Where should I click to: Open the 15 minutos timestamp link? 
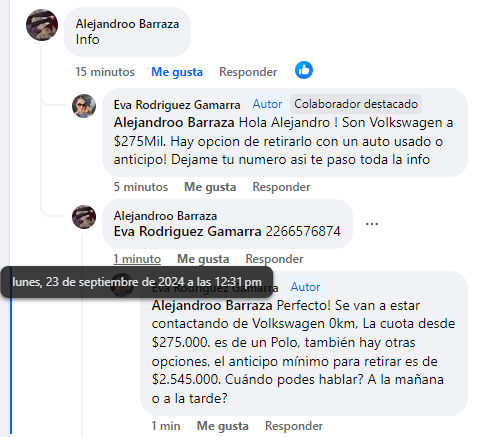[105, 72]
